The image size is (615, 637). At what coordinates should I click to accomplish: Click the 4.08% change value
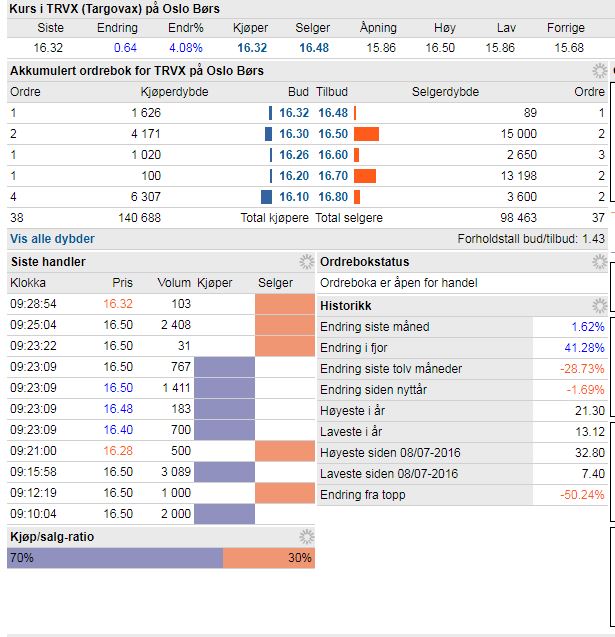coord(186,48)
